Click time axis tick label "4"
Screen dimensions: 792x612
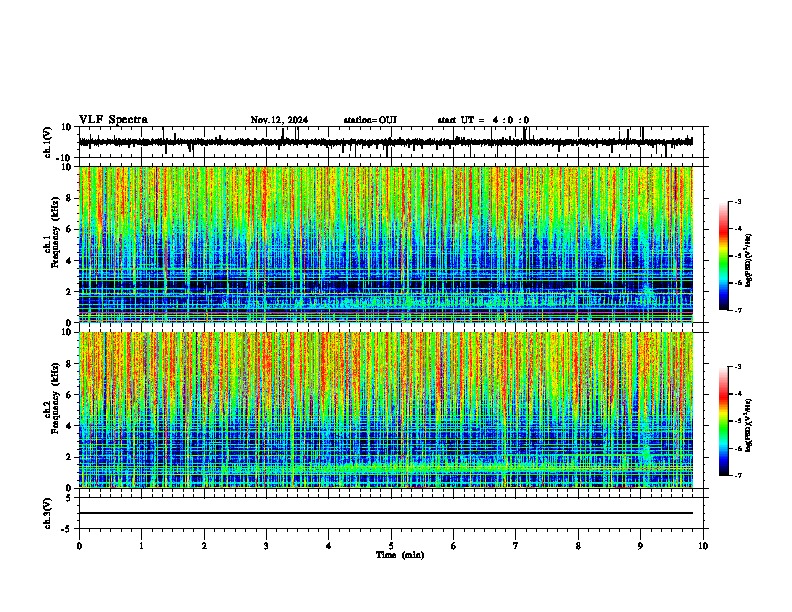(329, 546)
